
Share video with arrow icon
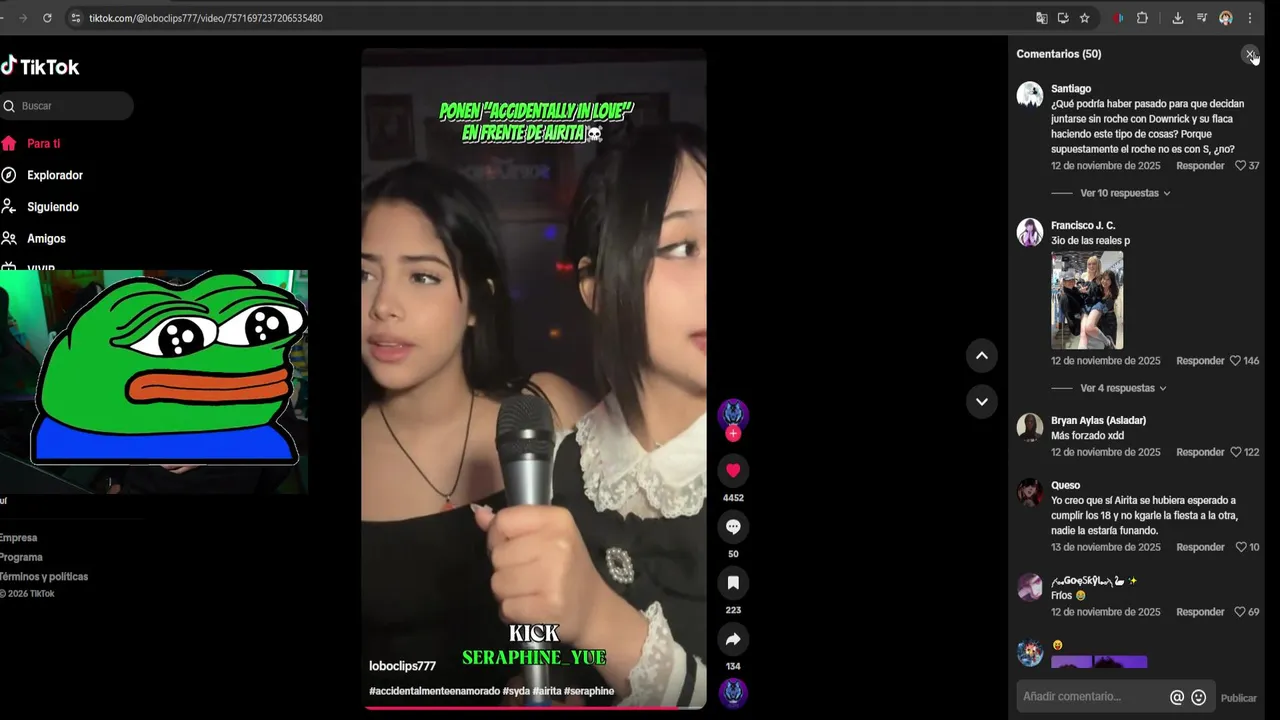coord(733,639)
